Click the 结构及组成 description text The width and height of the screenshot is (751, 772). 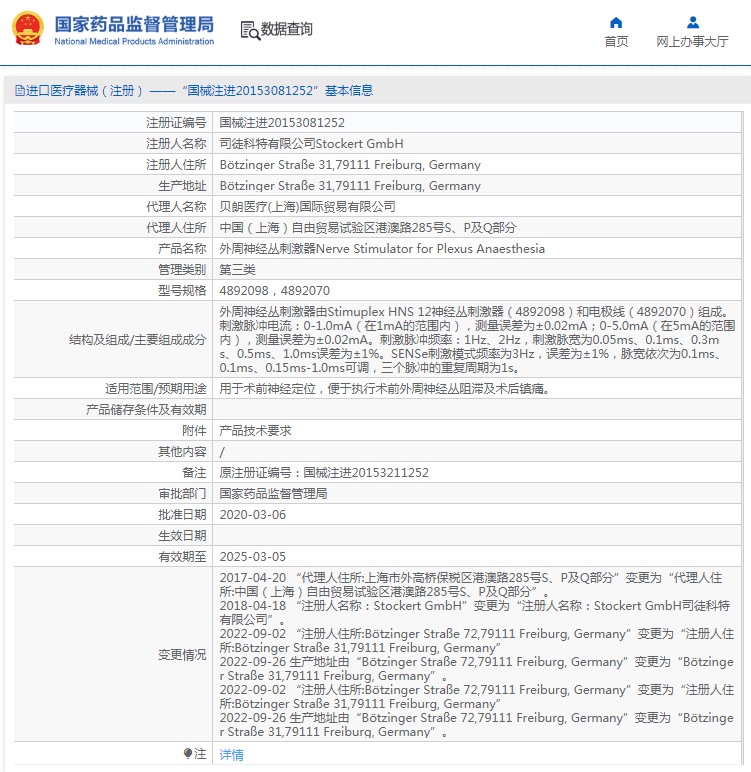point(477,340)
